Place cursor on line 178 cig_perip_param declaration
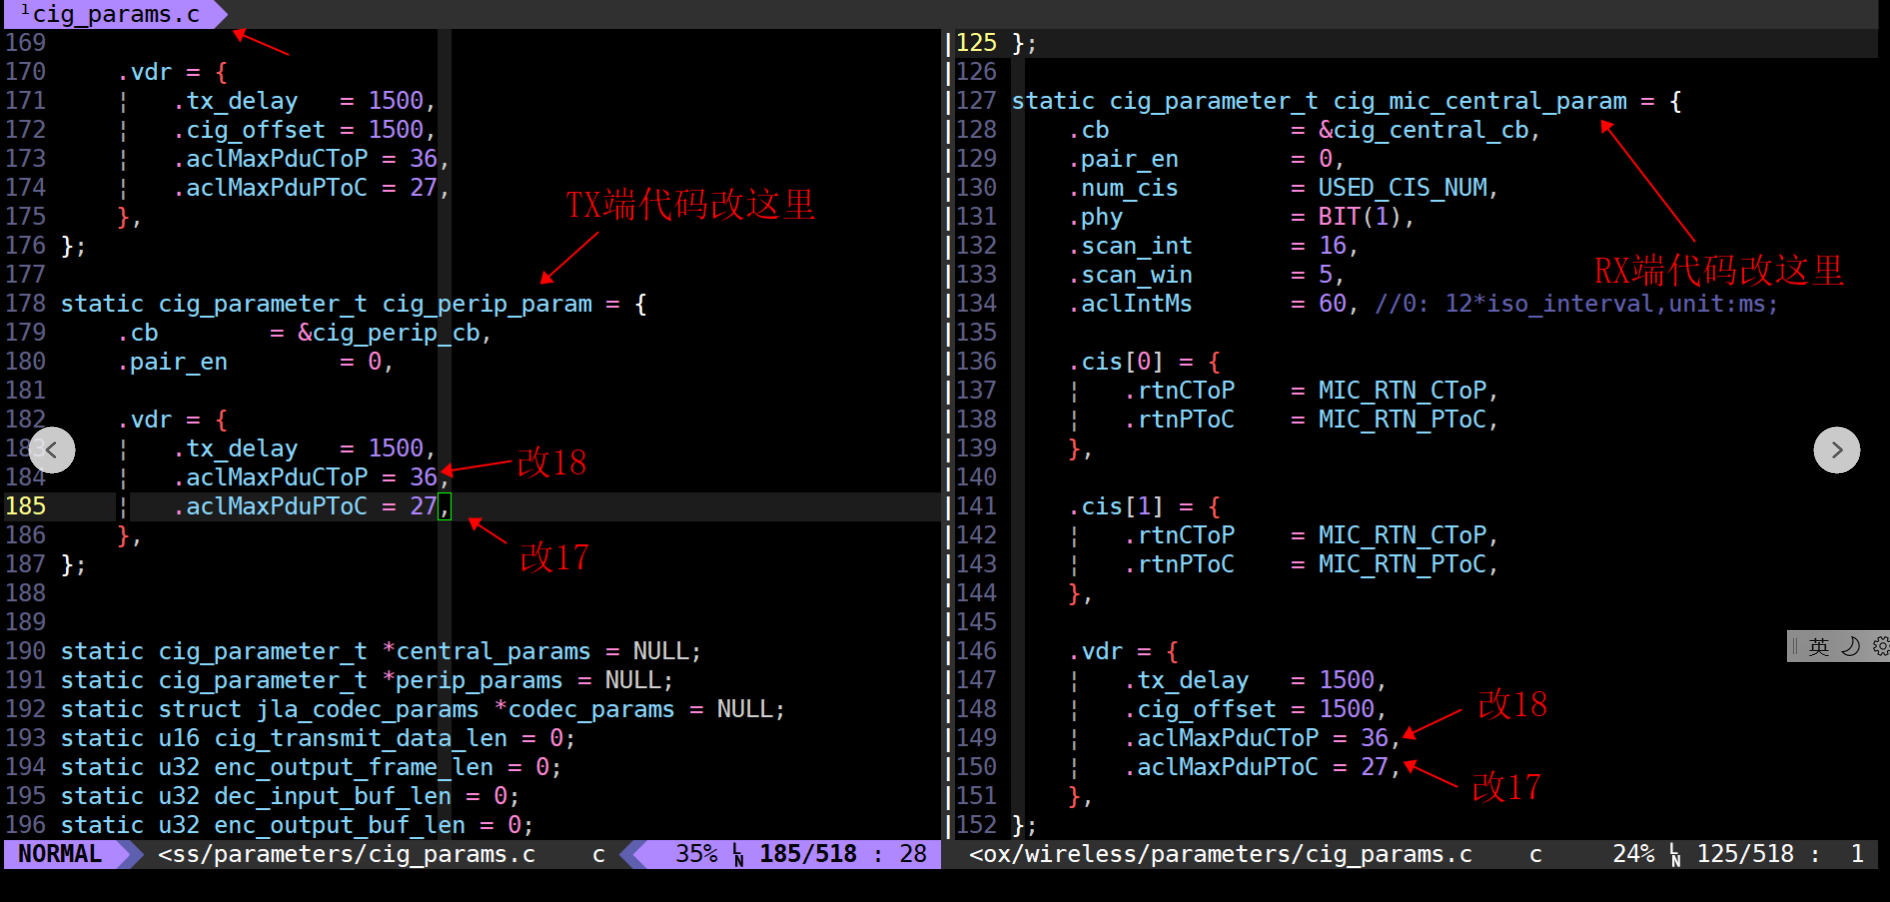 (354, 304)
